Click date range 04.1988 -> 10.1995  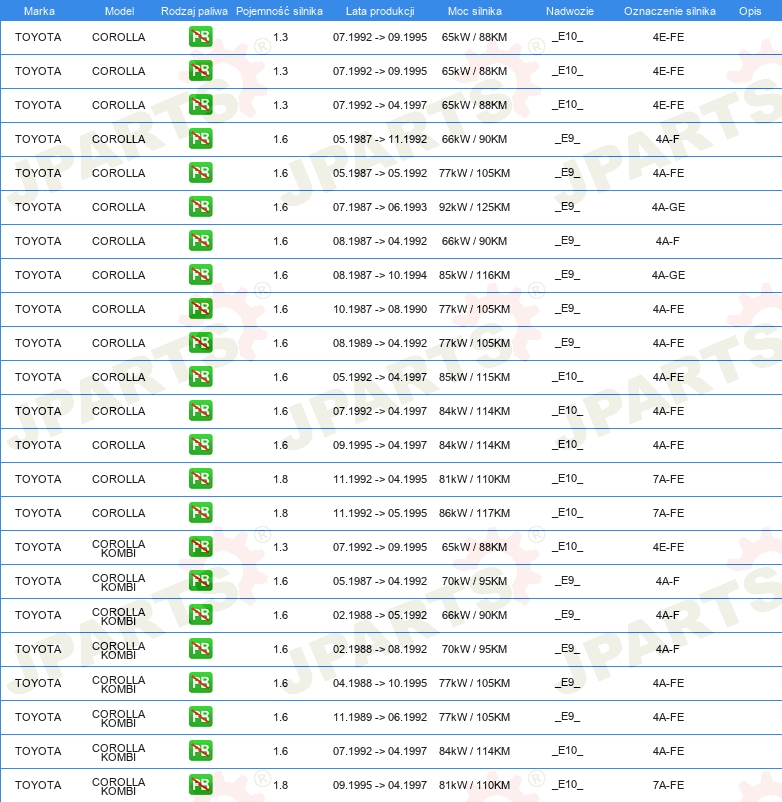(379, 683)
